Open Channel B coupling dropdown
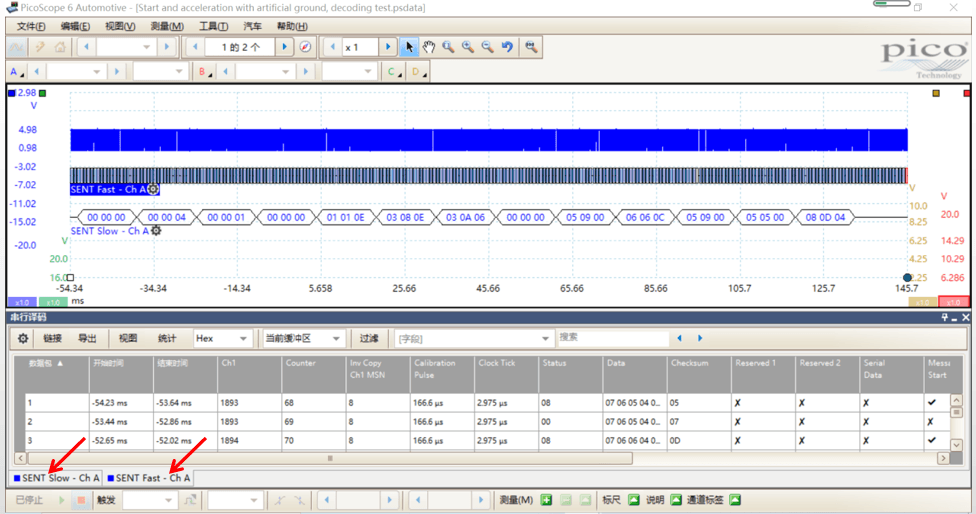Viewport: 976px width, 514px height. (x=349, y=72)
